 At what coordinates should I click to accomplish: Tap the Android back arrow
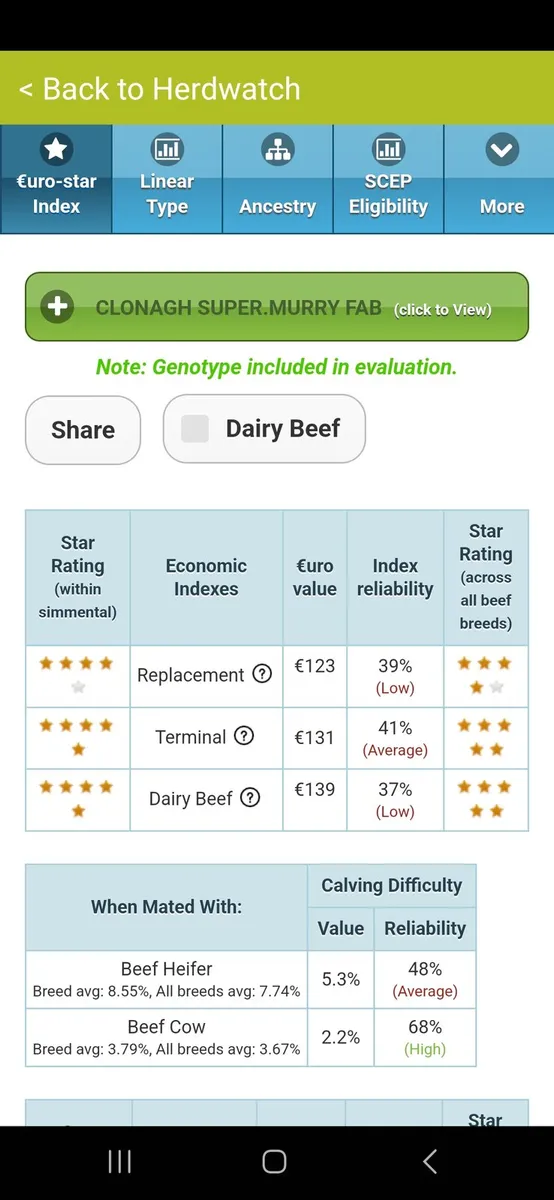click(x=430, y=1161)
